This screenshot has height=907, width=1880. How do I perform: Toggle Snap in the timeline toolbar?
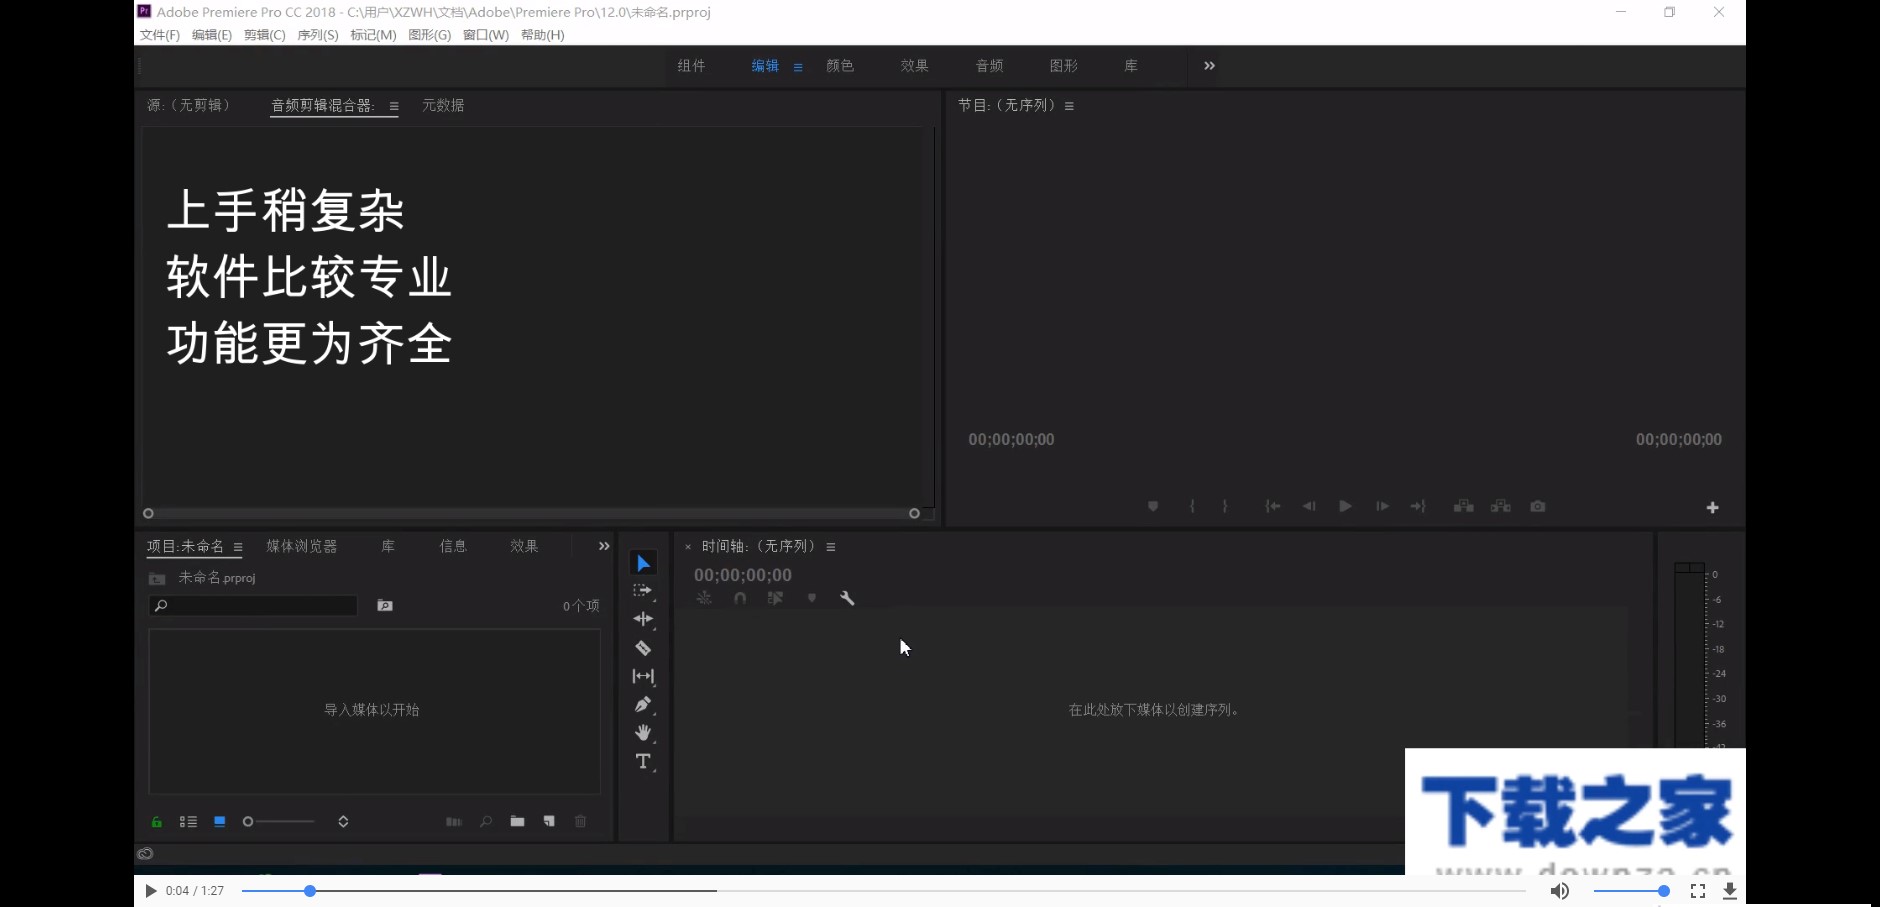click(740, 597)
